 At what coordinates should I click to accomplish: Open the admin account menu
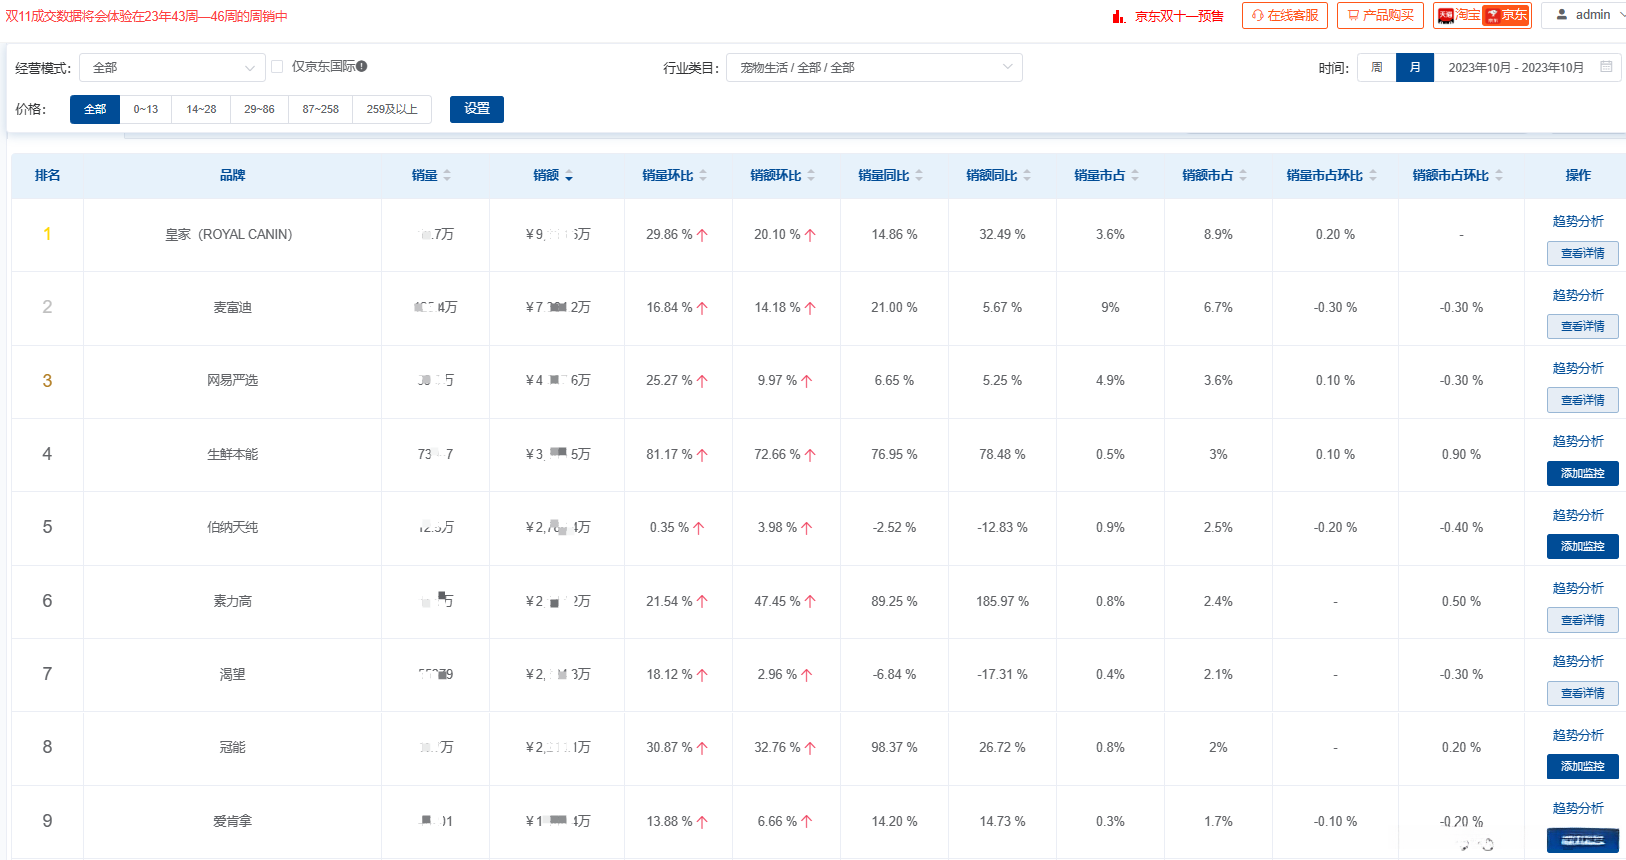[x=1583, y=15]
